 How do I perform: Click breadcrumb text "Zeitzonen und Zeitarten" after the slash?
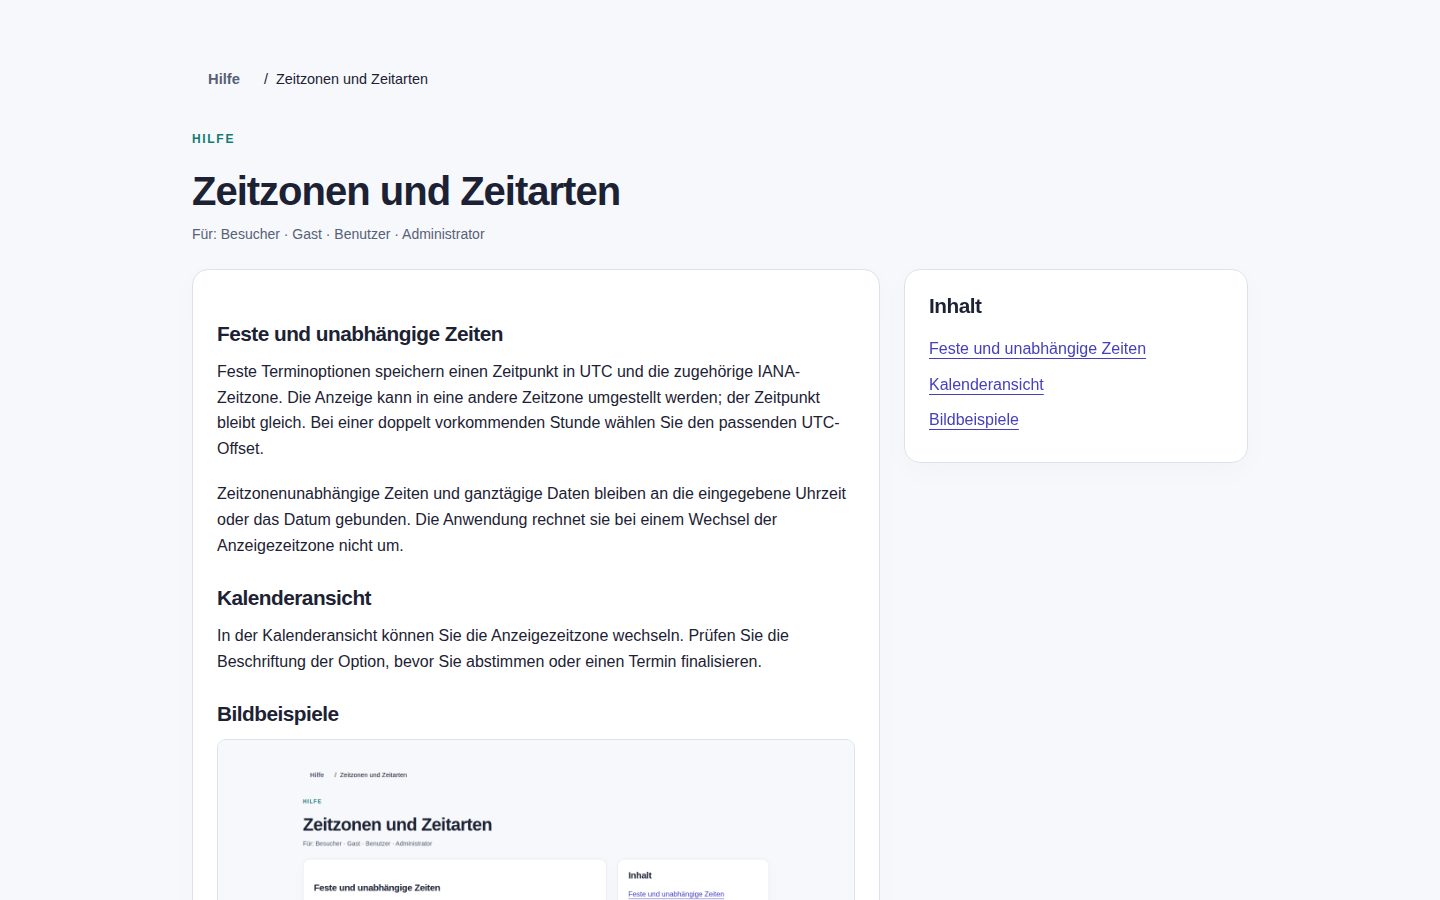352,79
